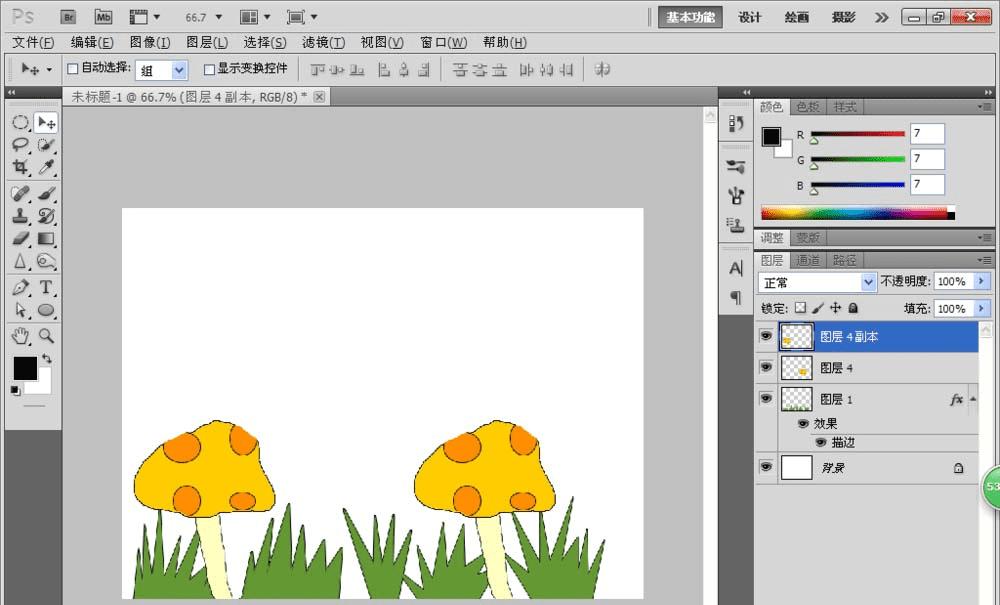
Task: Select the Eyedropper tool
Action: click(46, 168)
